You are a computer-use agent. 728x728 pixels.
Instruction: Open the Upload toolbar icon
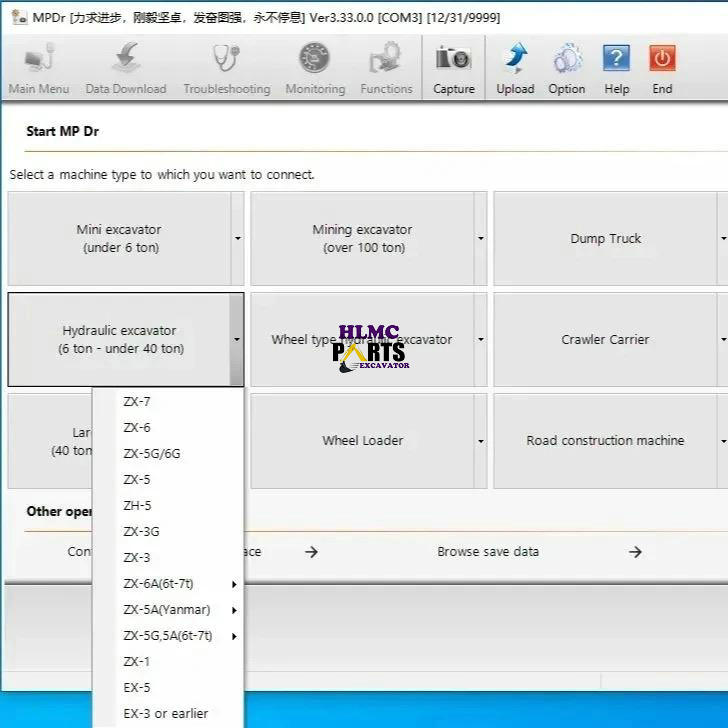coord(515,60)
